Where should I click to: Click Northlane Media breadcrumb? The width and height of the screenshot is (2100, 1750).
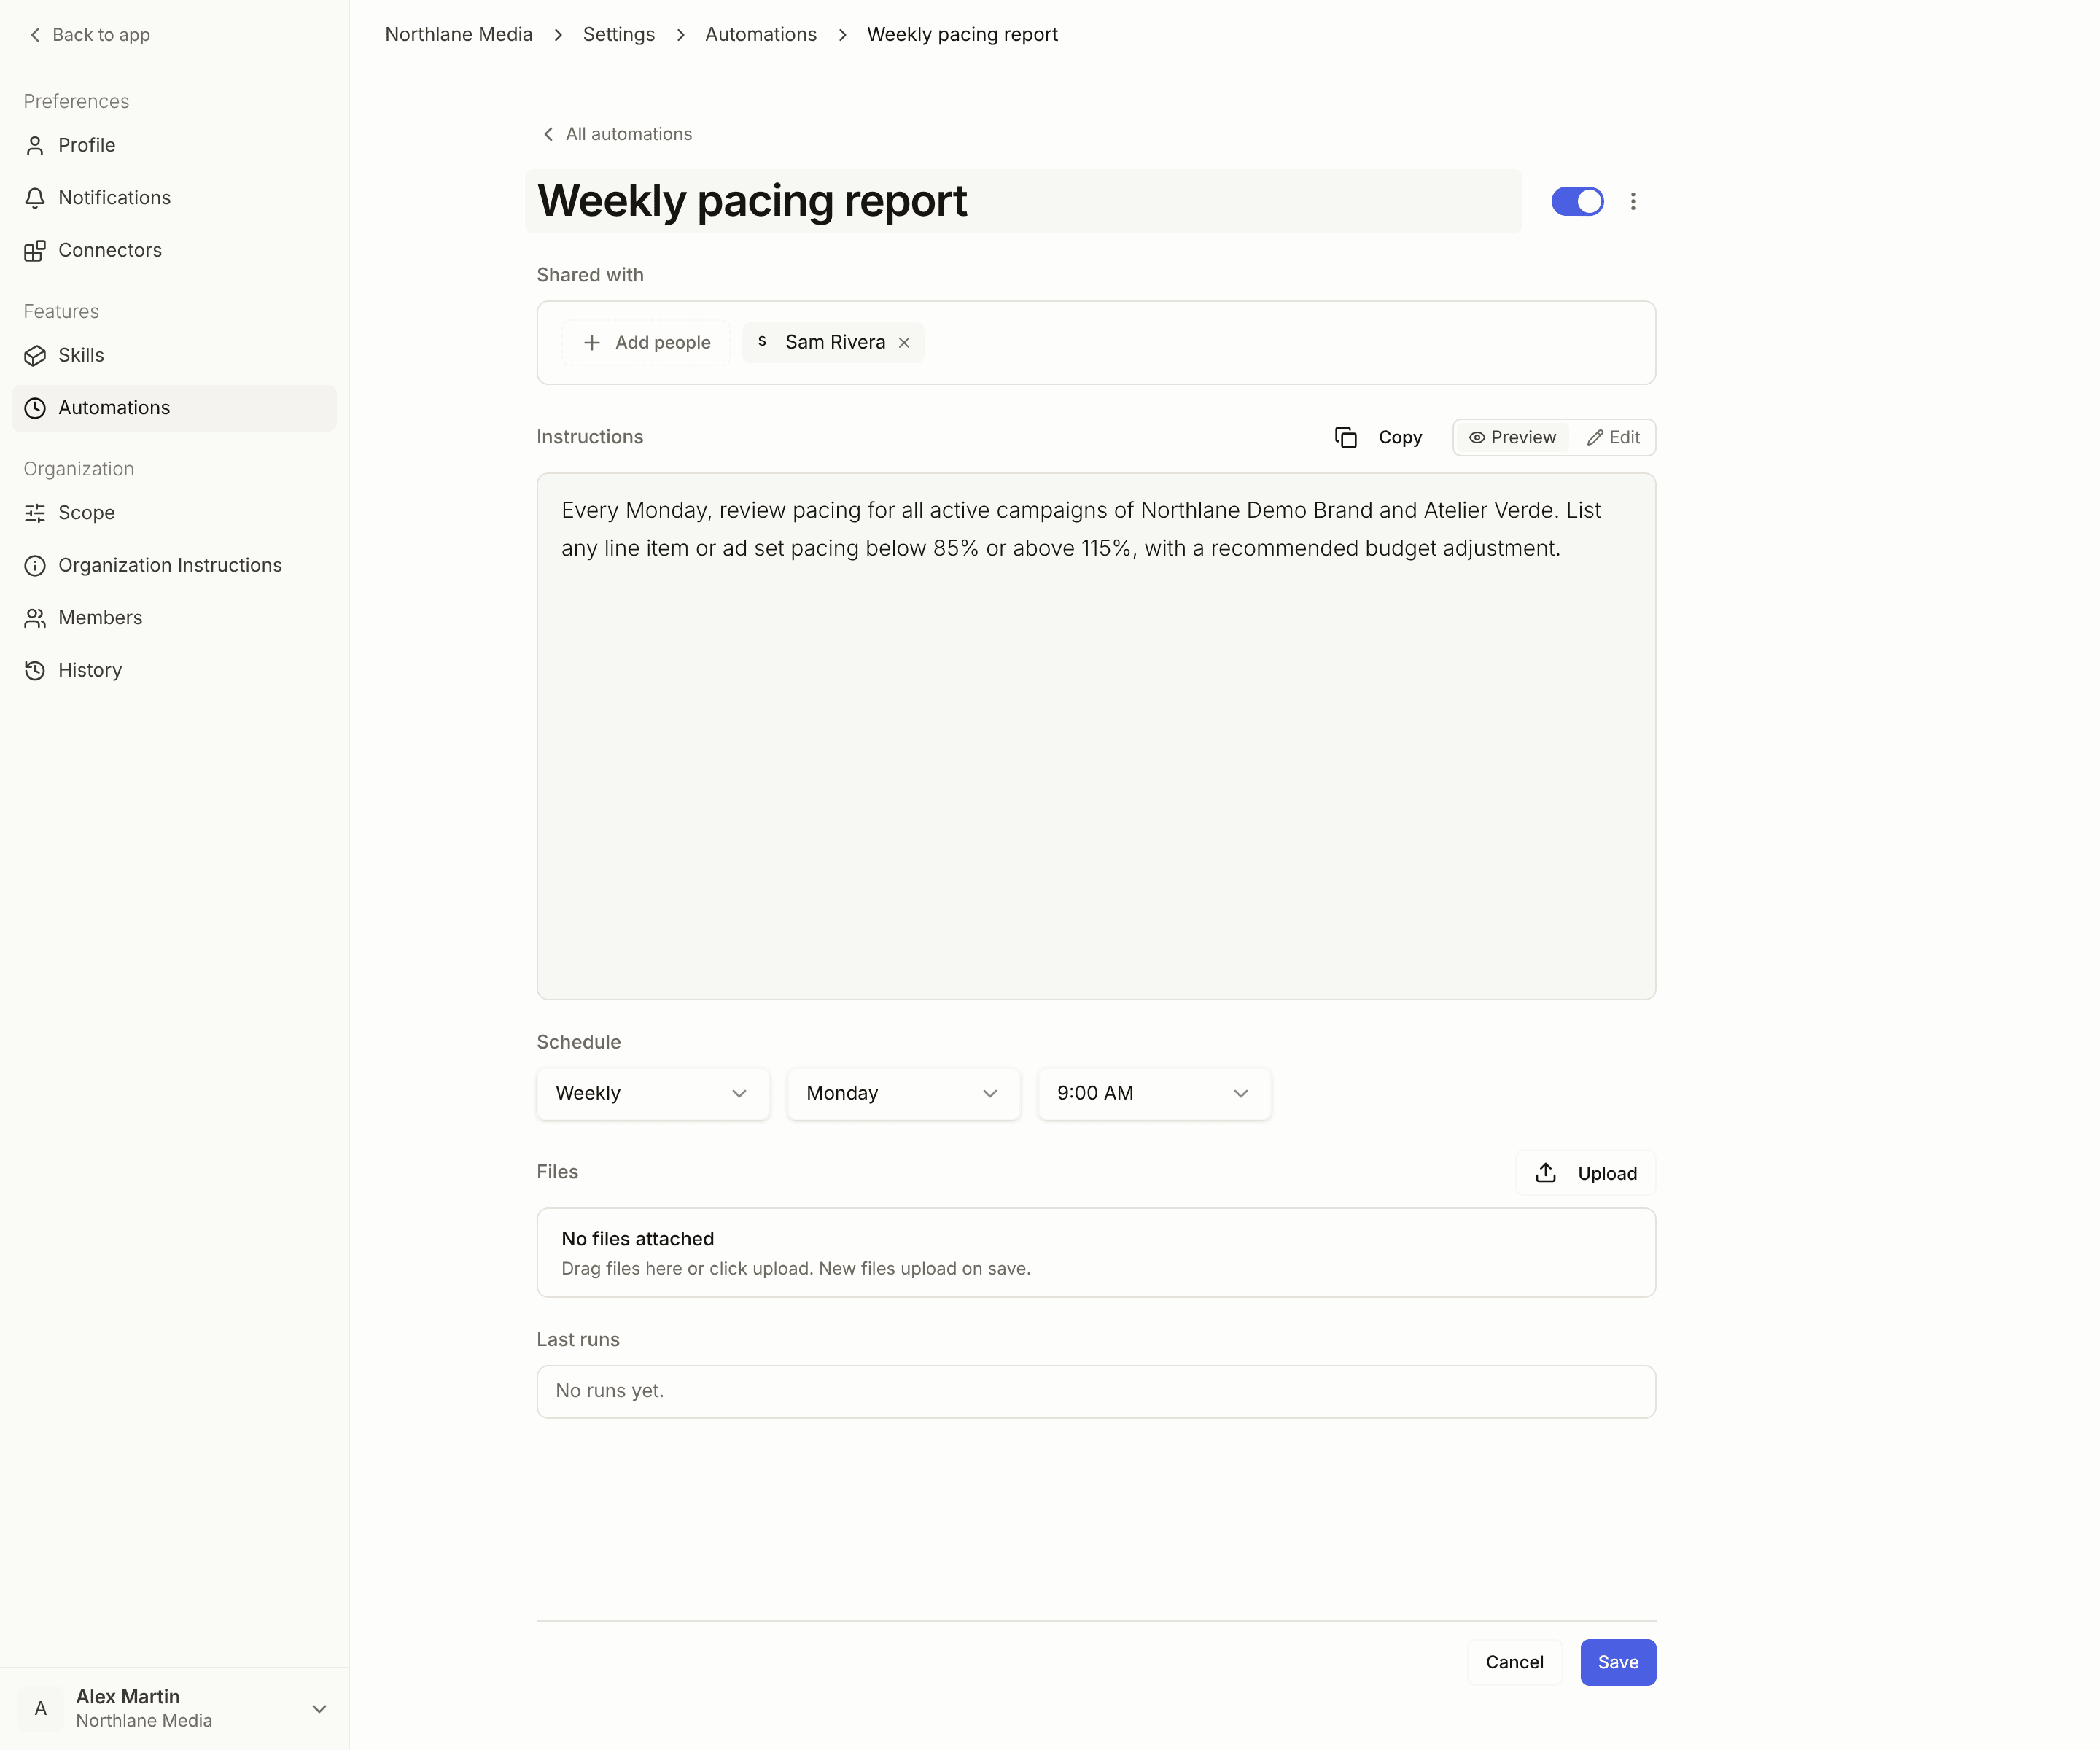(459, 35)
